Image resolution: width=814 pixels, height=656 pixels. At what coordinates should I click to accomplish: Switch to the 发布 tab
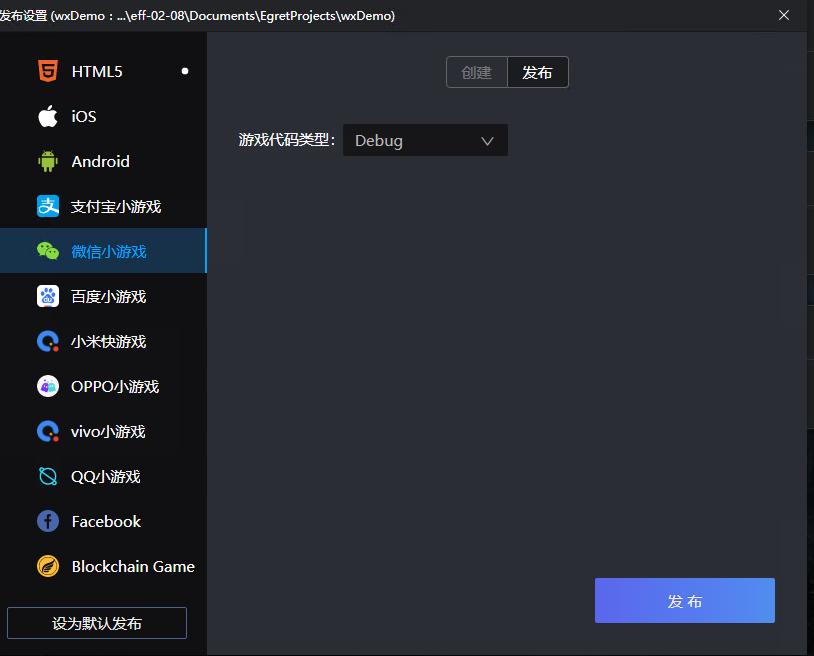point(537,72)
